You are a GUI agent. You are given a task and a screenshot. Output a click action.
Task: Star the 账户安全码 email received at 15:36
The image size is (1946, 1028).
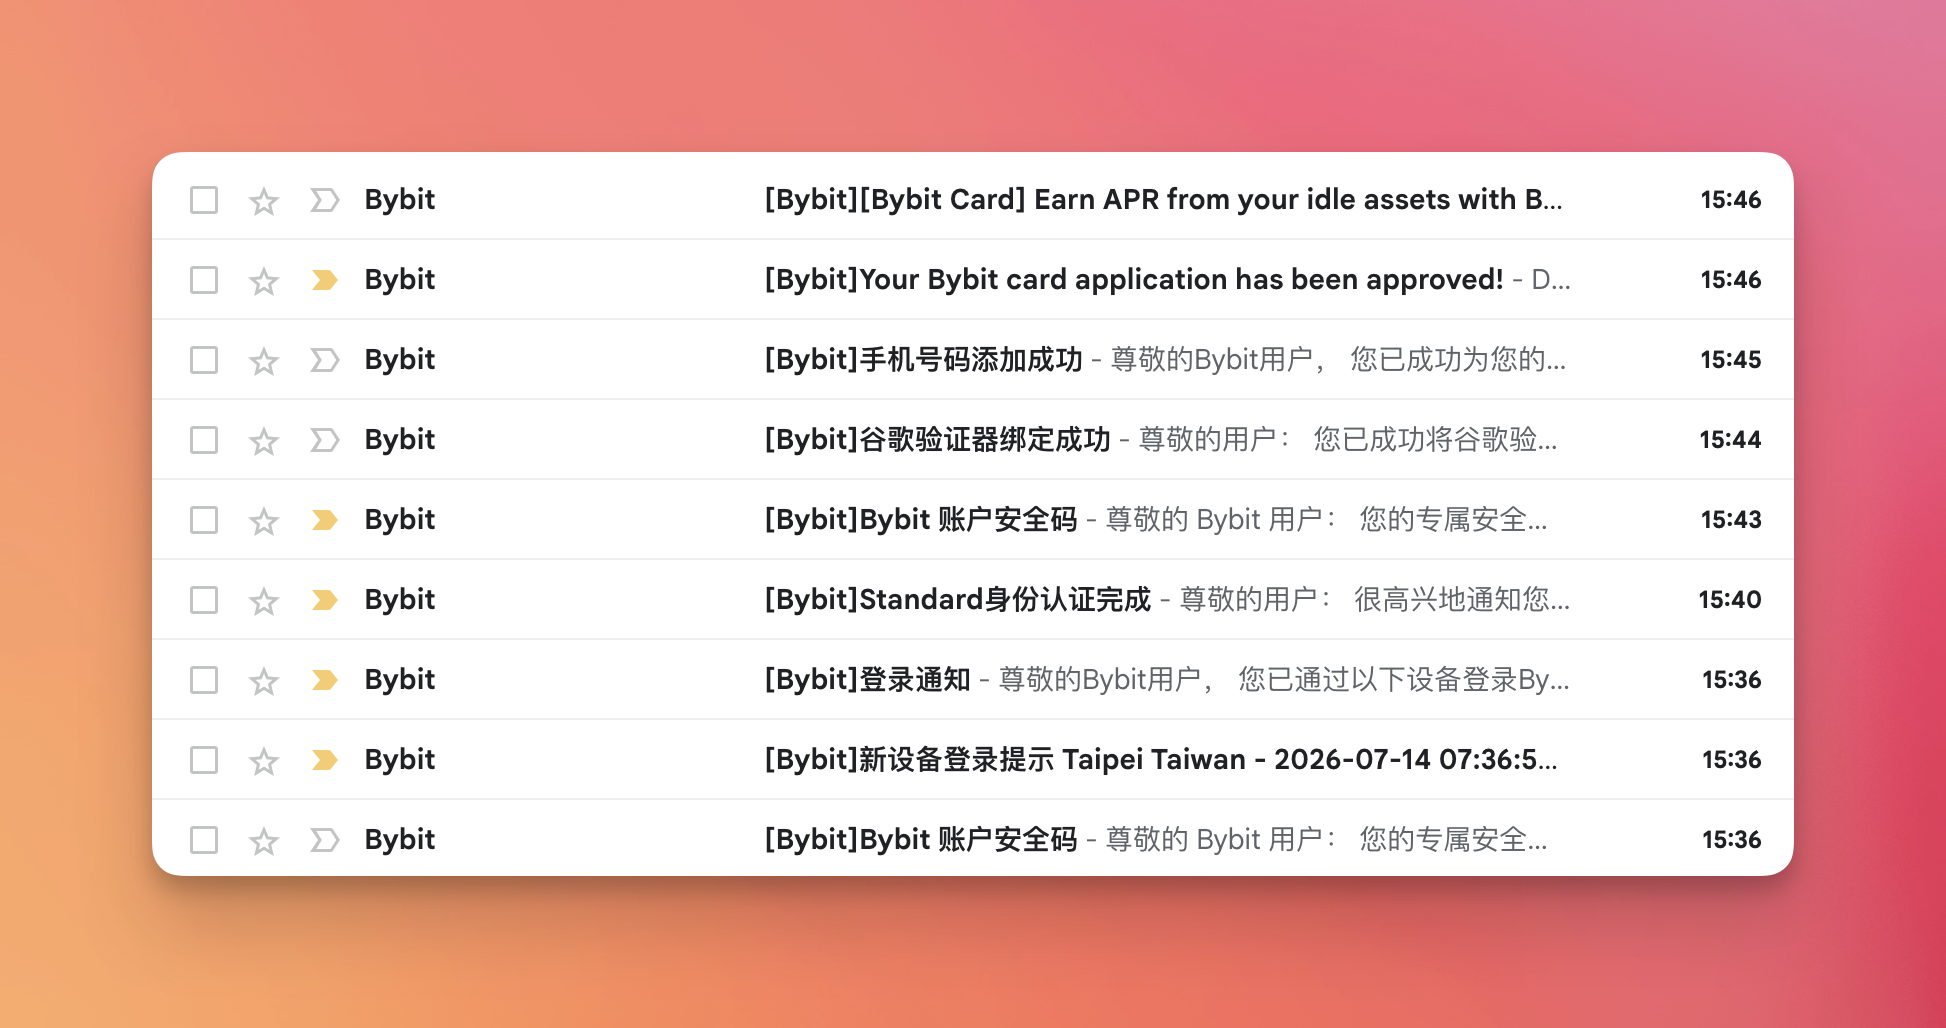tap(264, 841)
